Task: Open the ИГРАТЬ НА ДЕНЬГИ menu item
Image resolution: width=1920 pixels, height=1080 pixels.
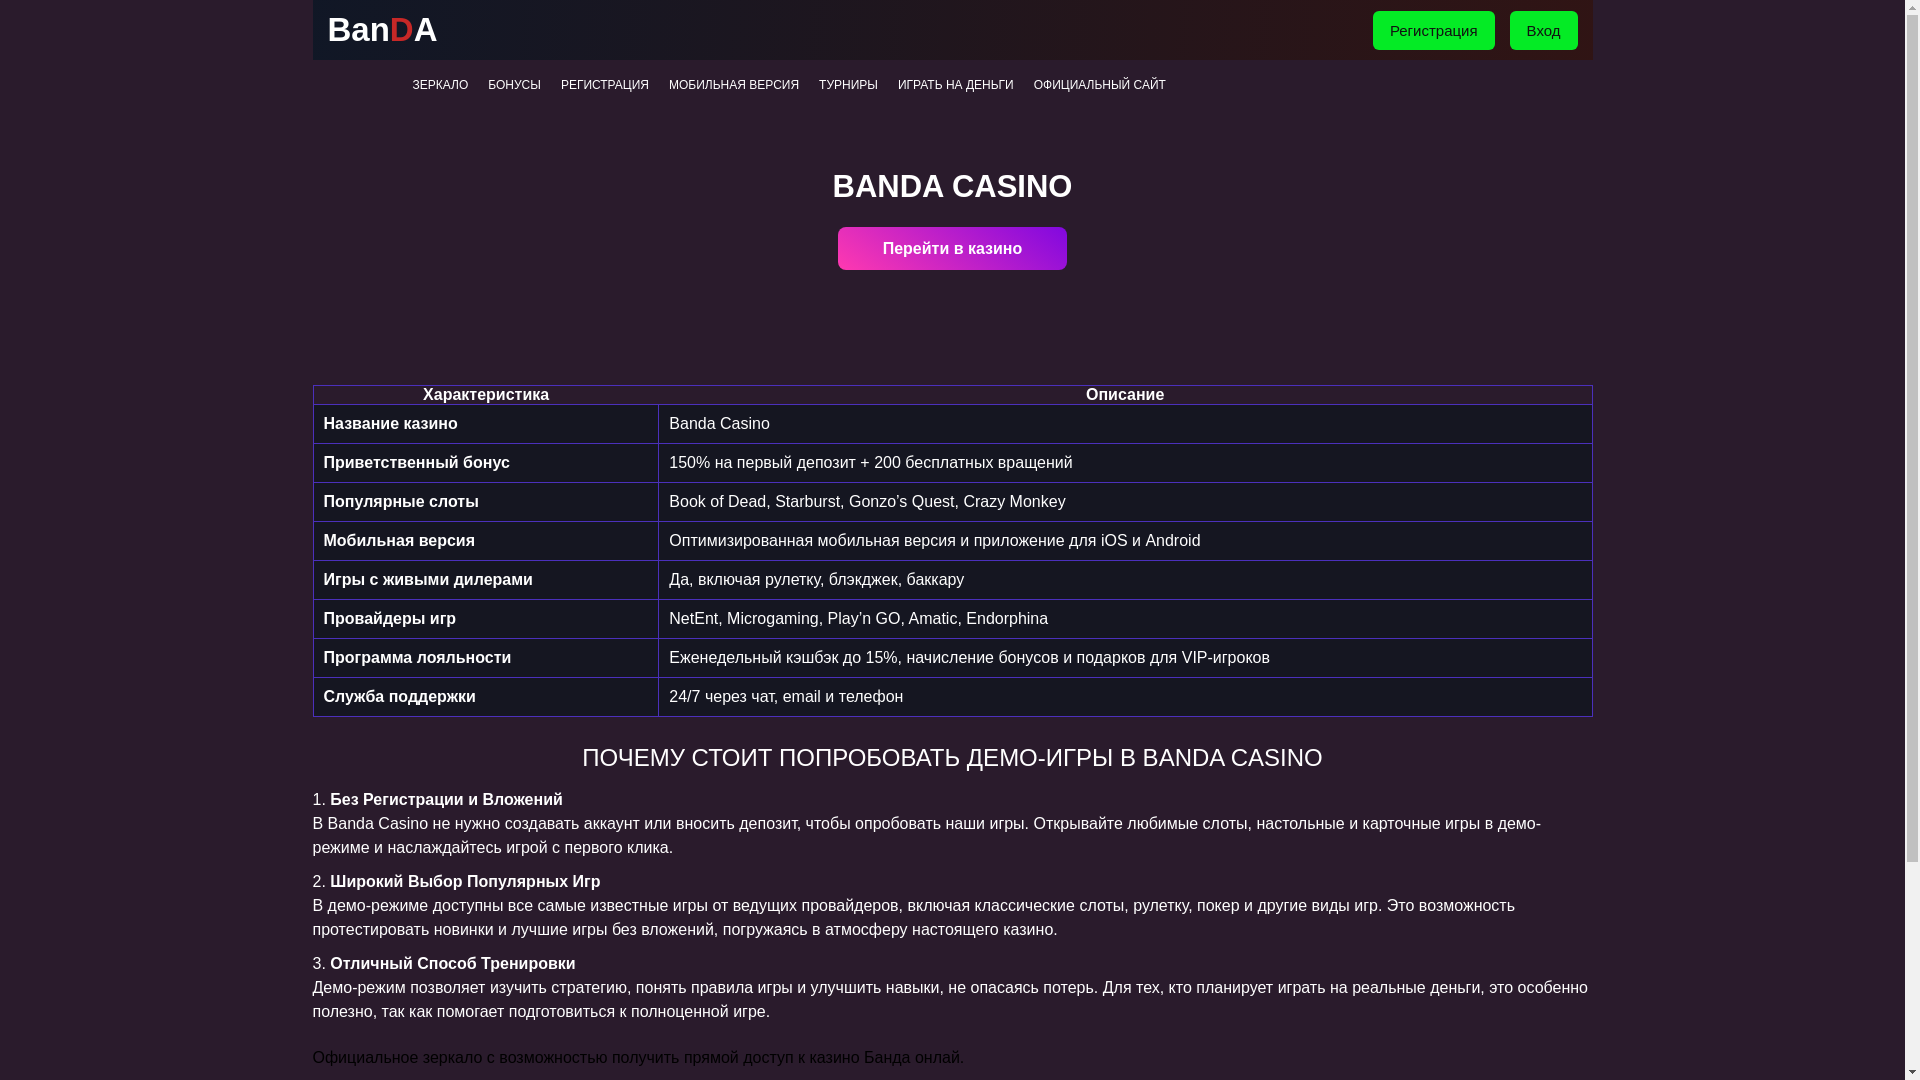Action: click(955, 85)
